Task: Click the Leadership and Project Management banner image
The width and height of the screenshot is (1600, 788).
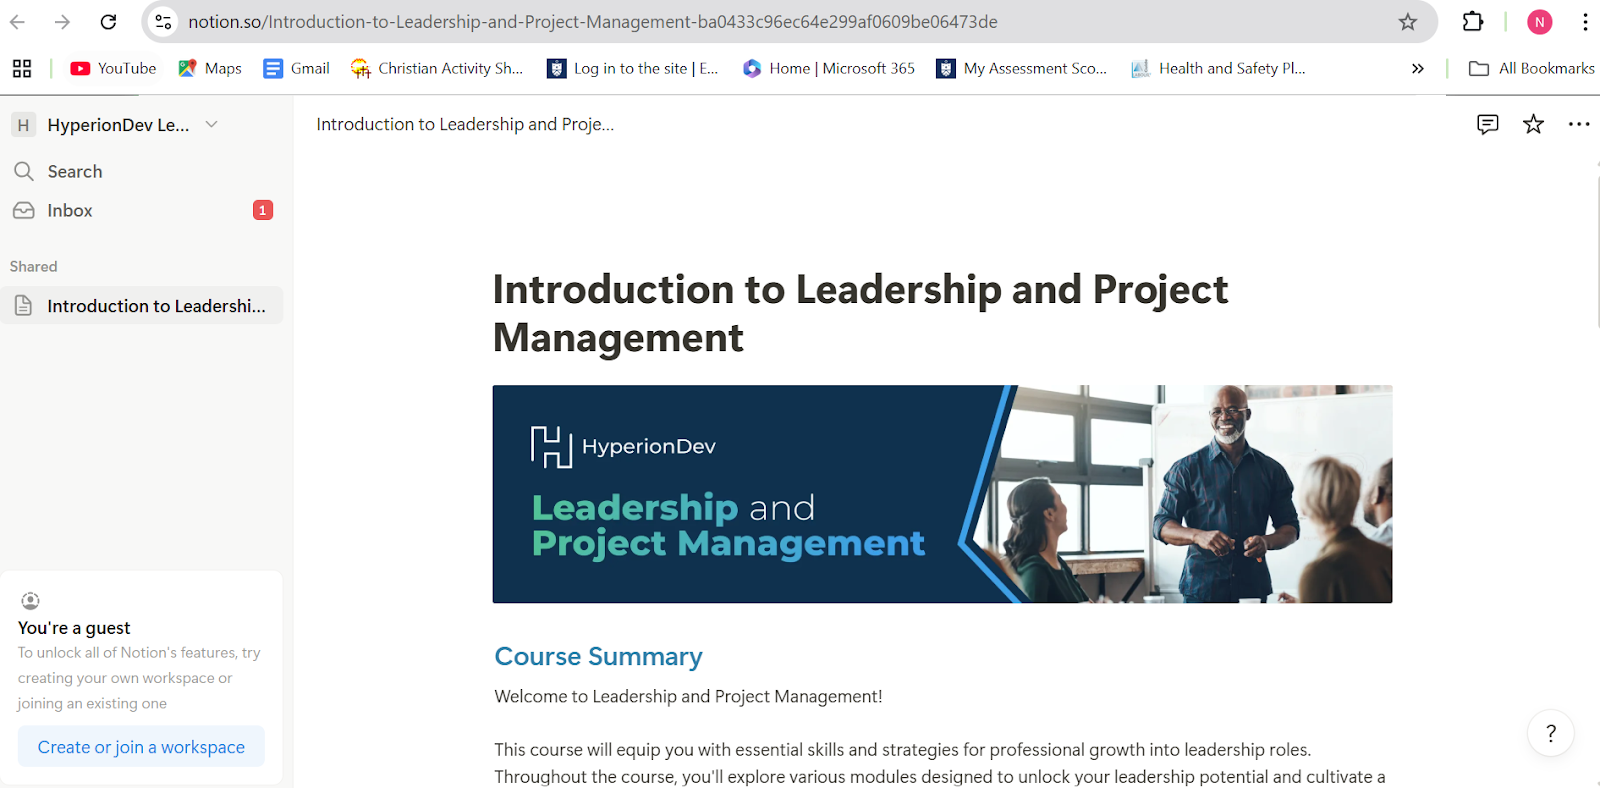Action: (942, 494)
